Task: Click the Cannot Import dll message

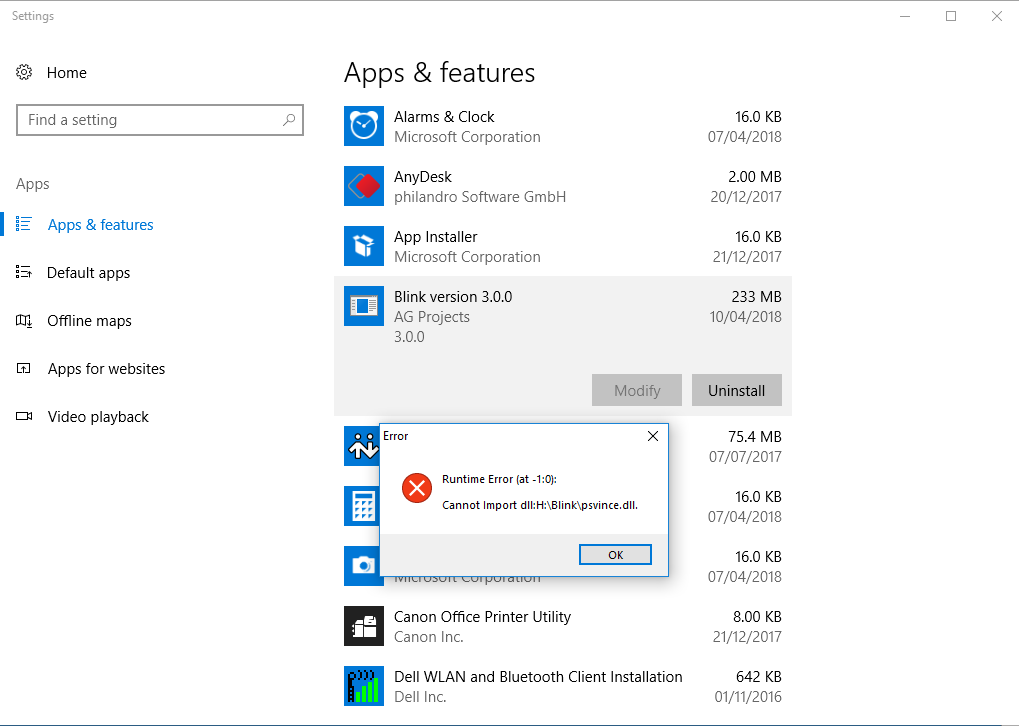Action: click(540, 505)
